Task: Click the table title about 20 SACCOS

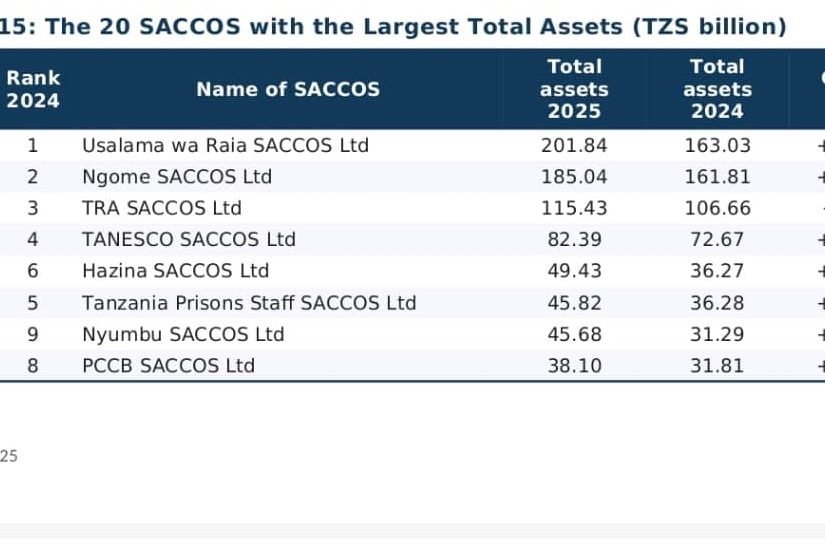Action: [393, 26]
